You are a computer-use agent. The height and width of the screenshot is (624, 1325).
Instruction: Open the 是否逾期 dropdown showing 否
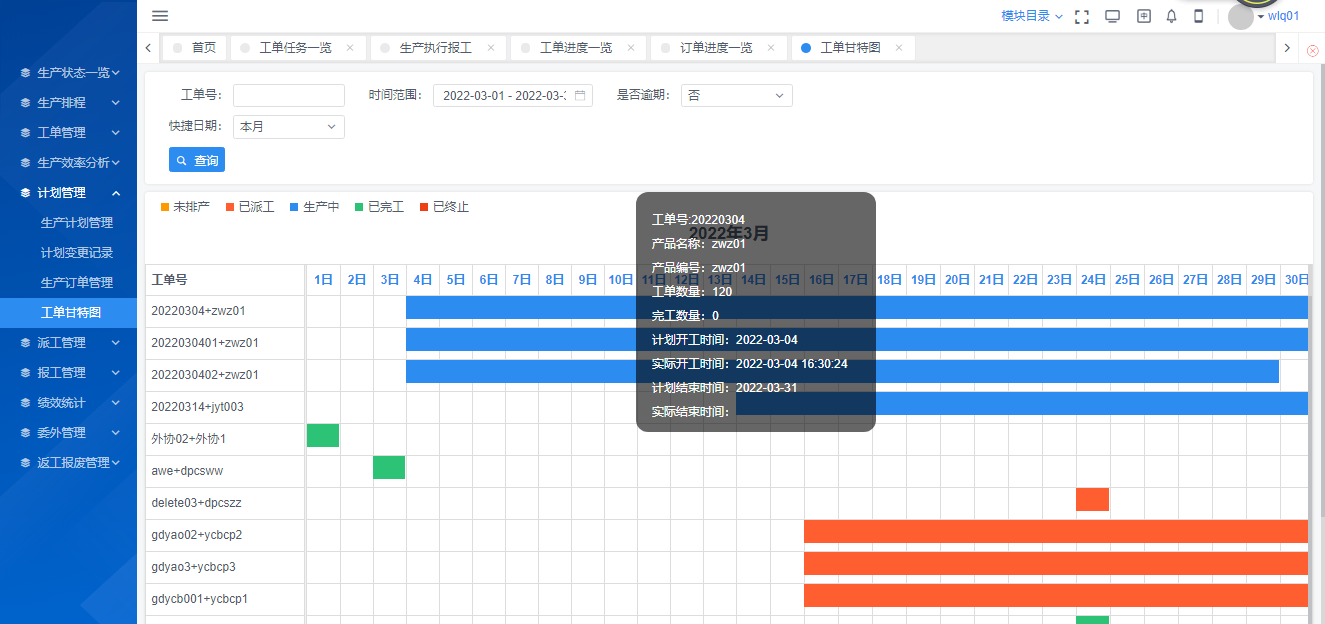tap(737, 96)
